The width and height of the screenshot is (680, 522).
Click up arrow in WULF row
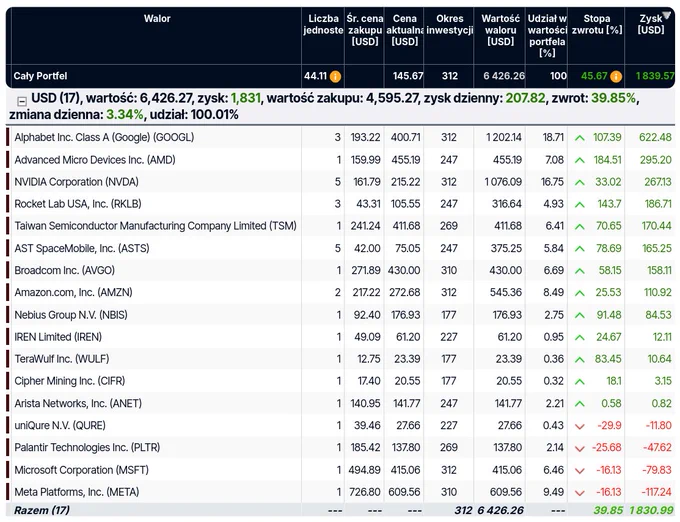point(579,359)
